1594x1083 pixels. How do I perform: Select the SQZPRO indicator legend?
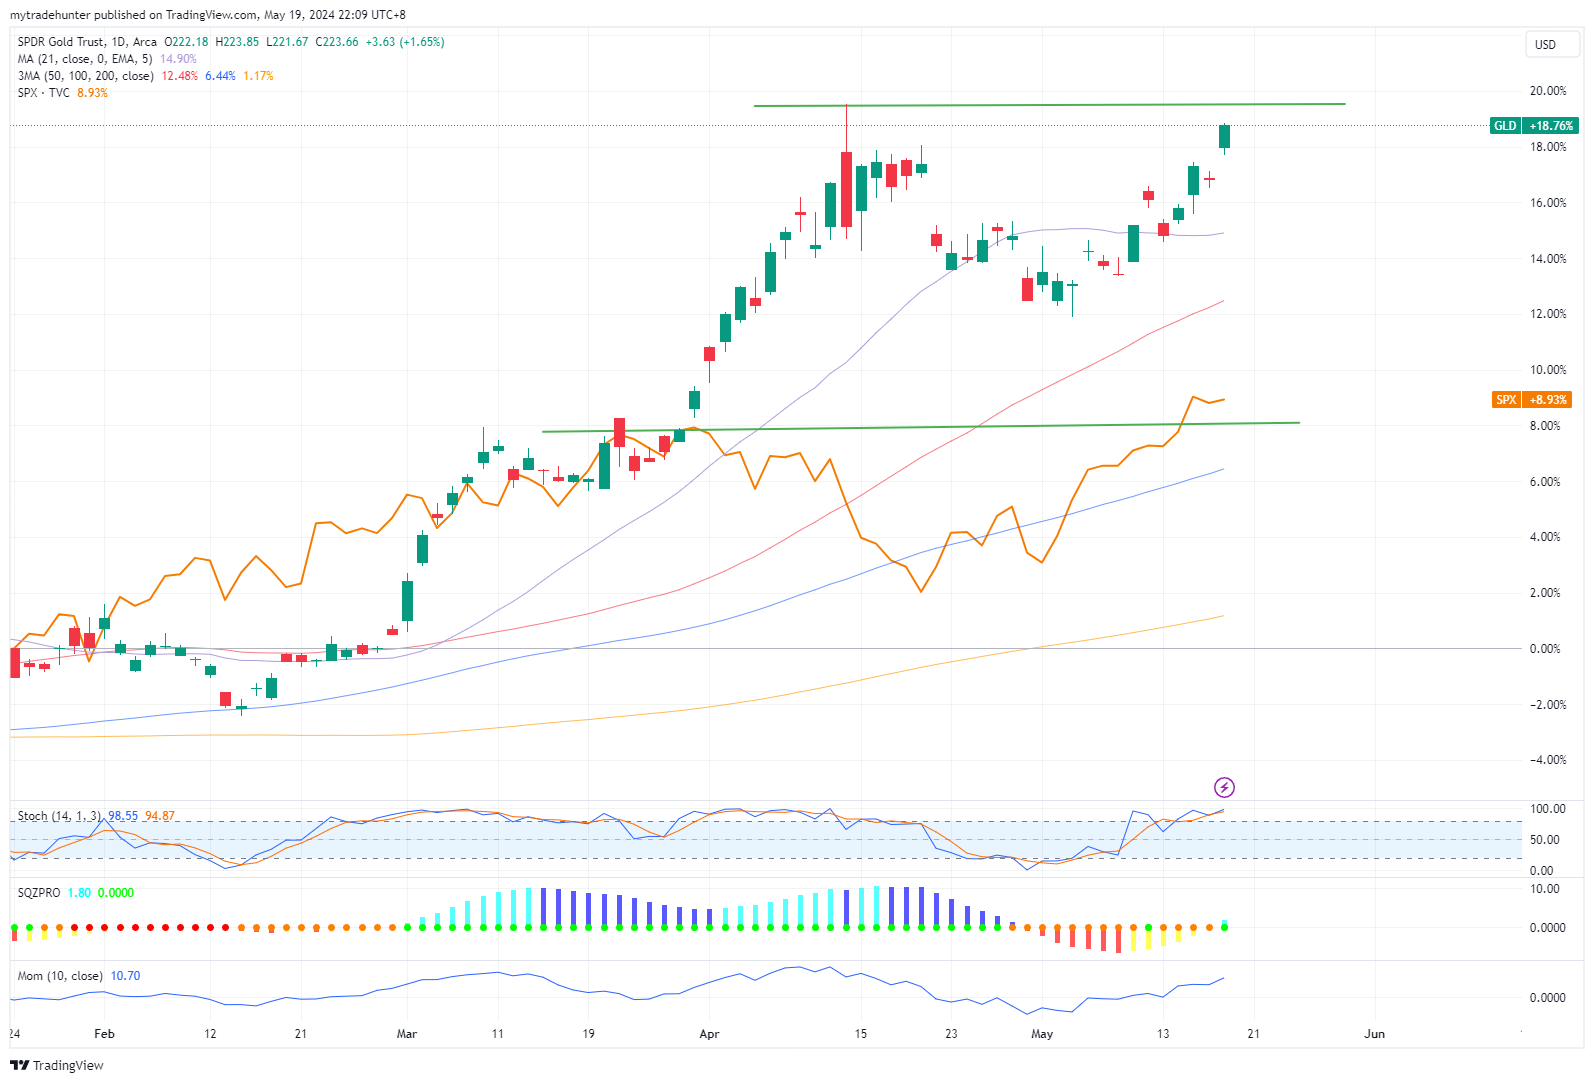point(39,893)
